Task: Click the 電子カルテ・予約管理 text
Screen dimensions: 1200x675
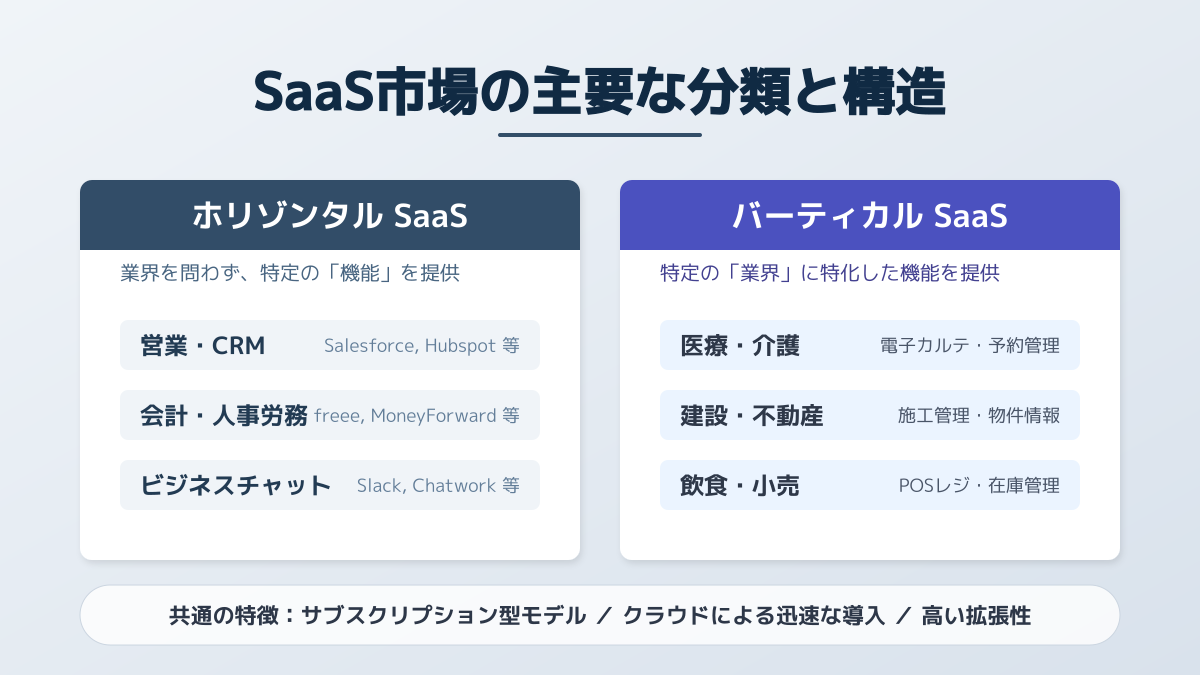Action: coord(969,346)
